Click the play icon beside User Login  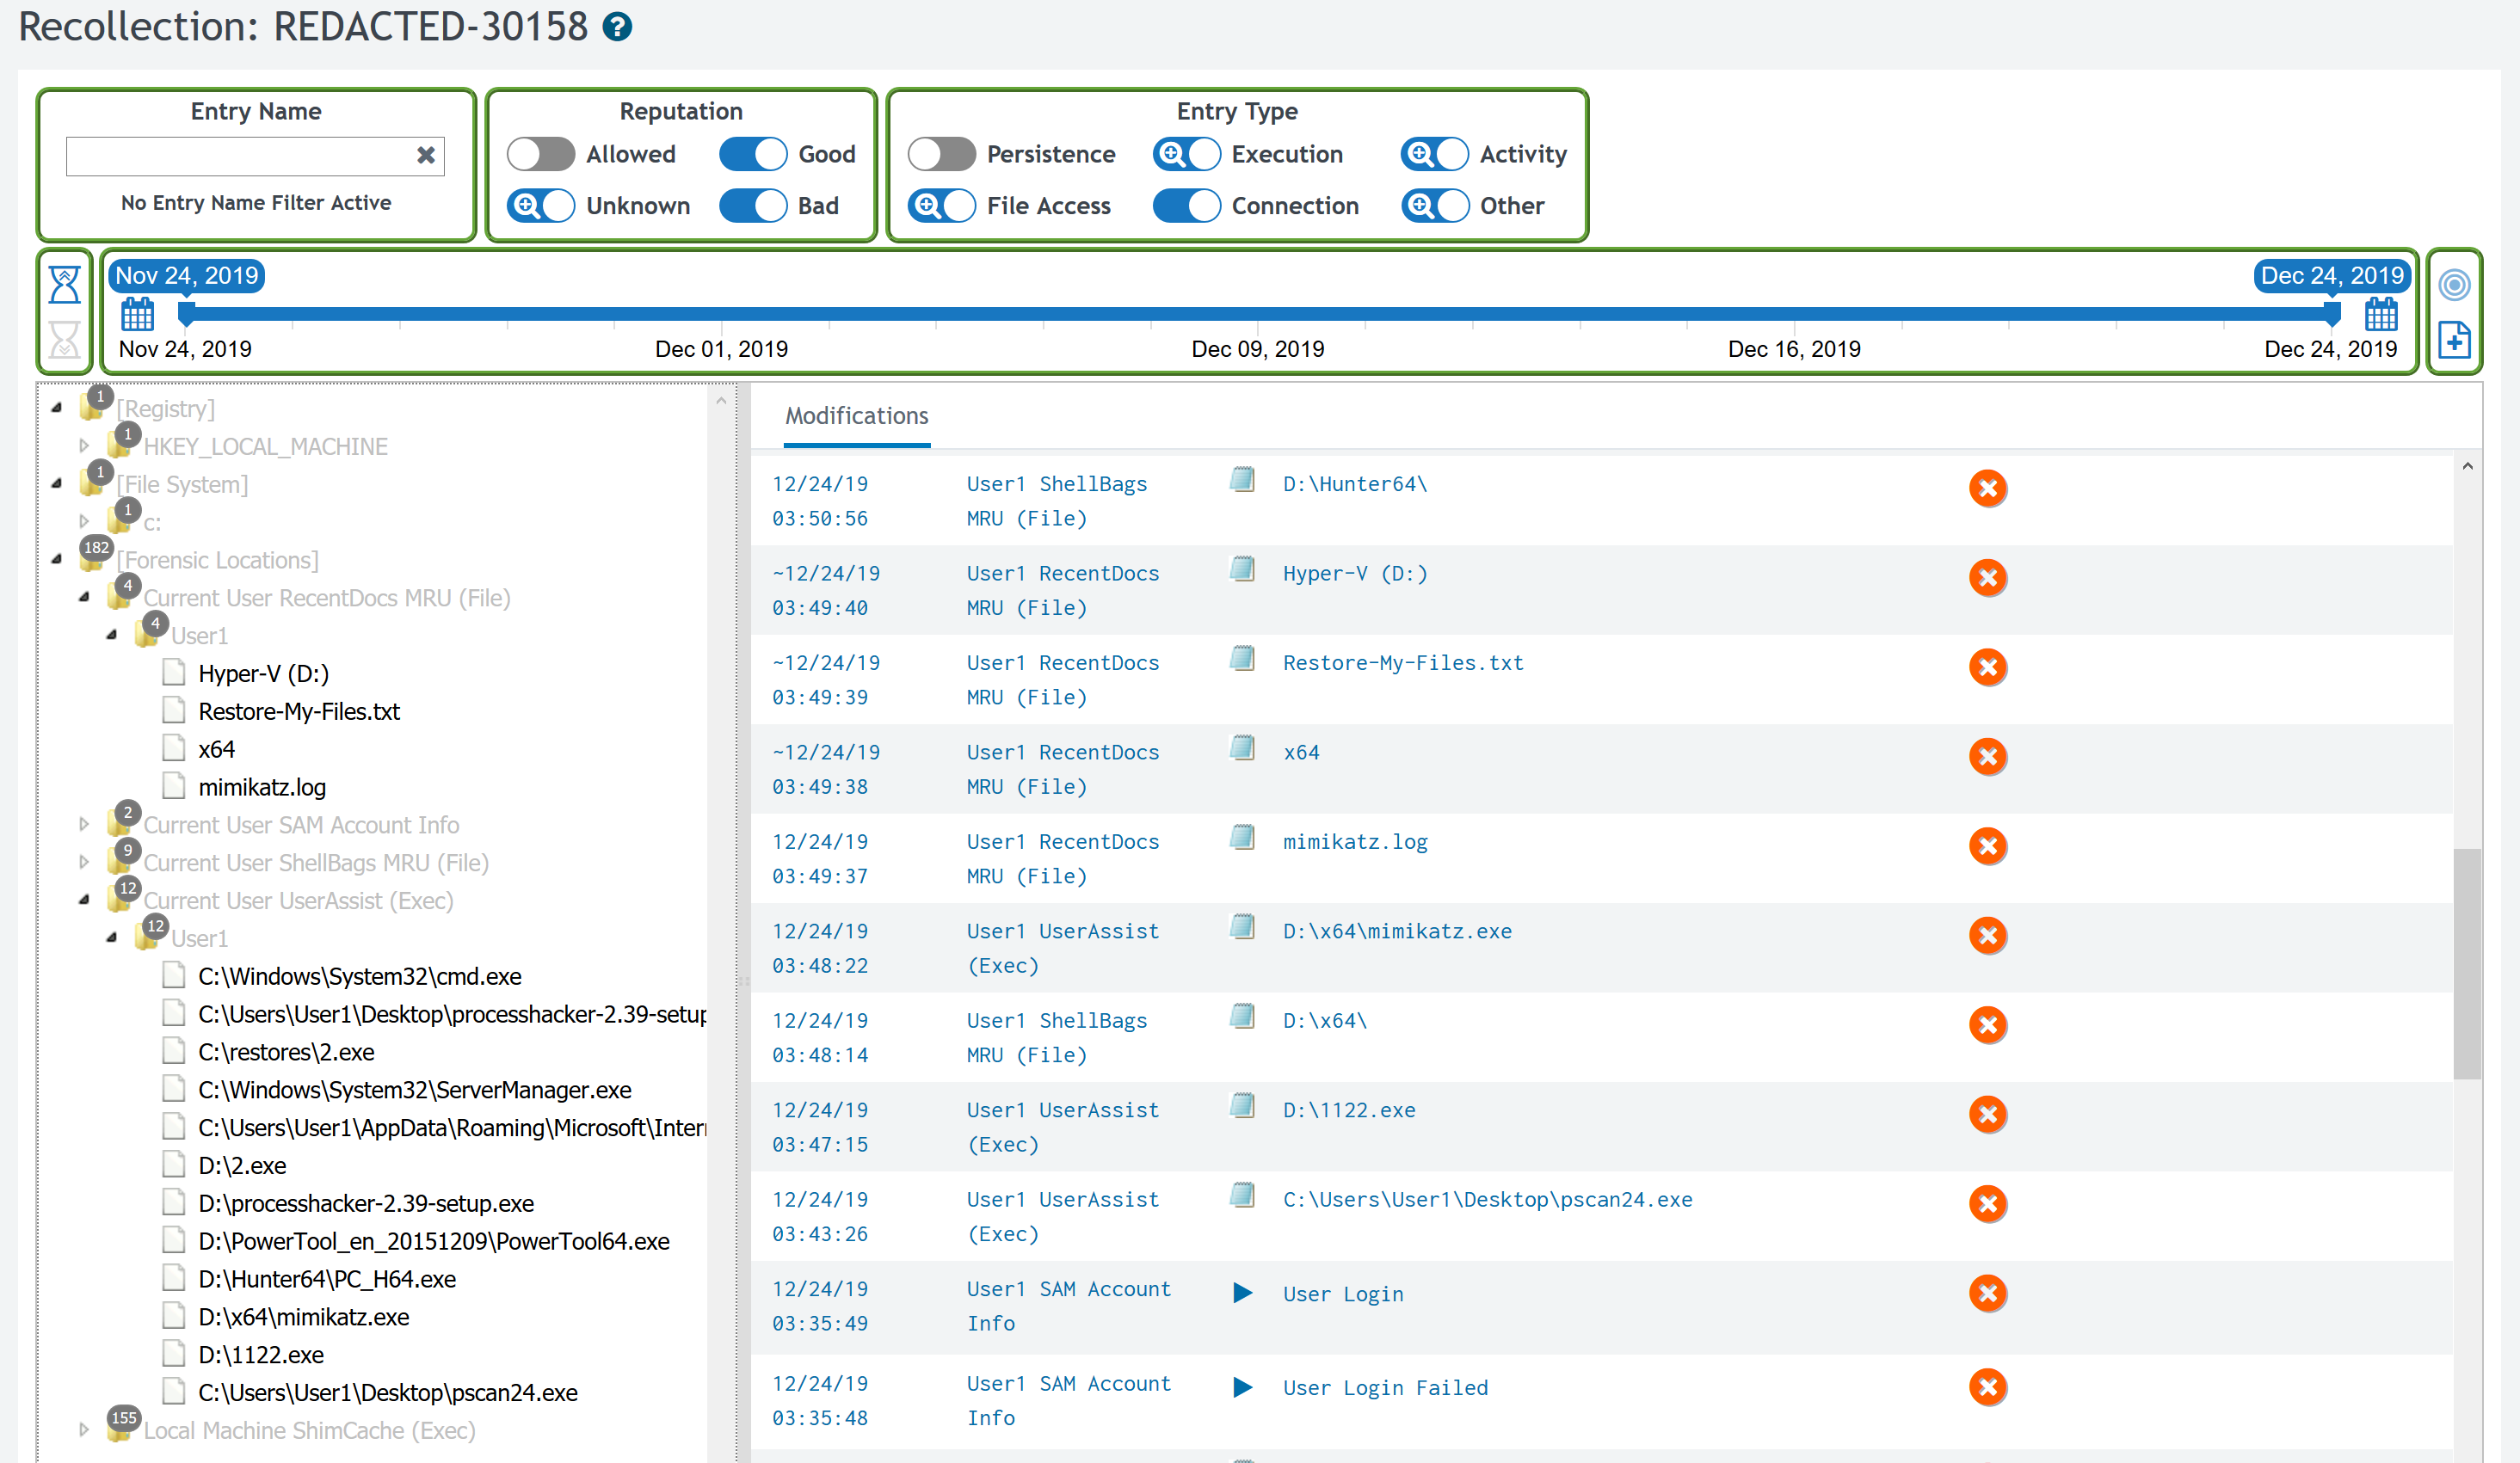tap(1242, 1294)
